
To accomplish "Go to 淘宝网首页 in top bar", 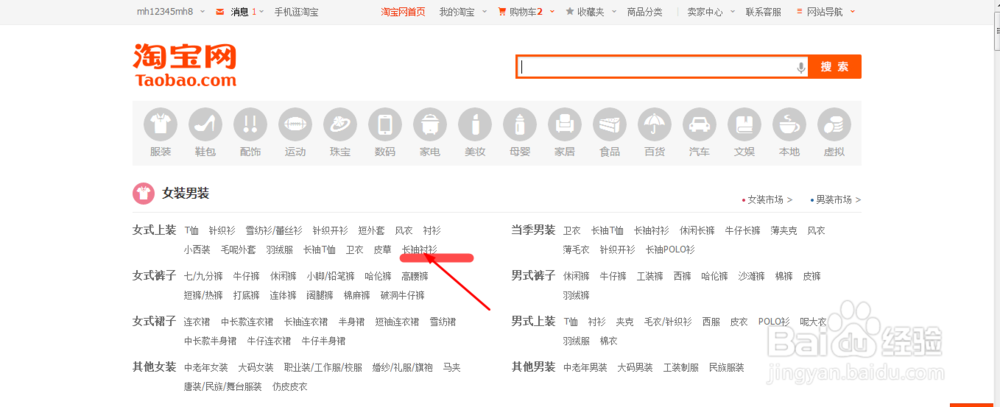I will (403, 11).
